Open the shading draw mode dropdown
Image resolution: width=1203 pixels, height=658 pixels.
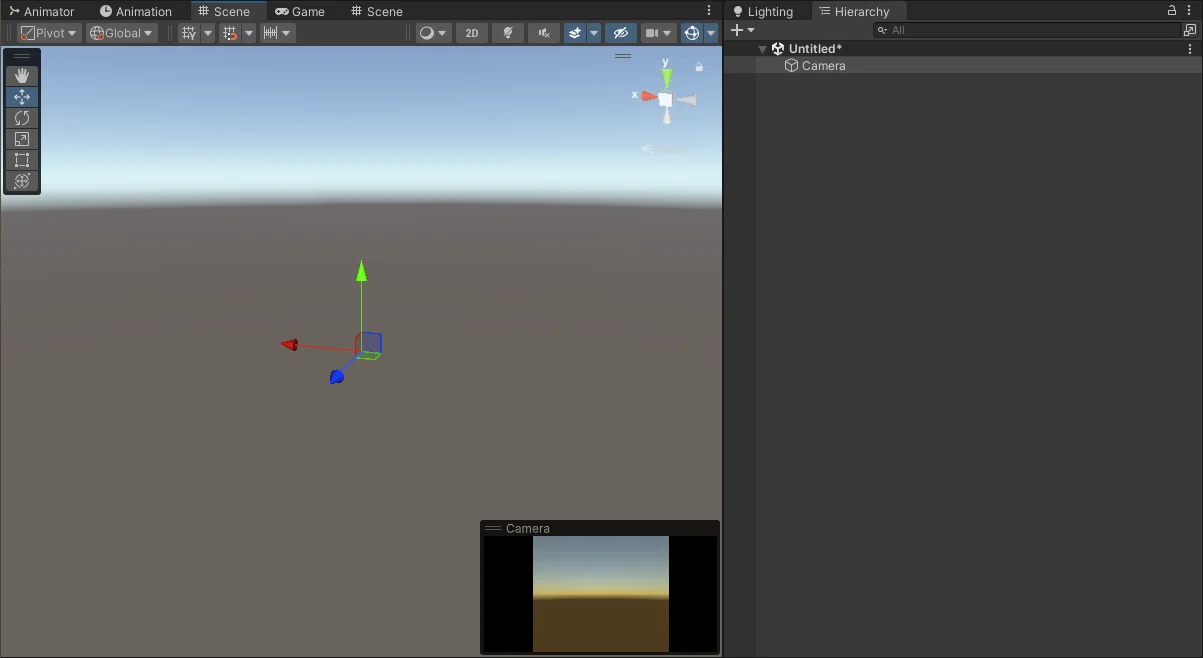(433, 33)
